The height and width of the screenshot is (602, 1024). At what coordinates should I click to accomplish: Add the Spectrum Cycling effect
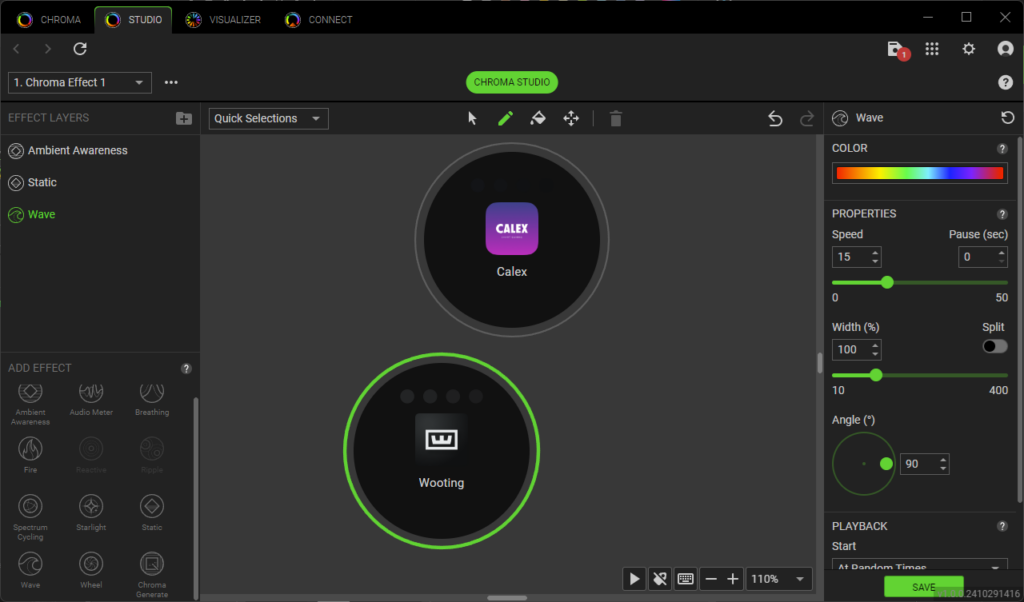tap(31, 517)
